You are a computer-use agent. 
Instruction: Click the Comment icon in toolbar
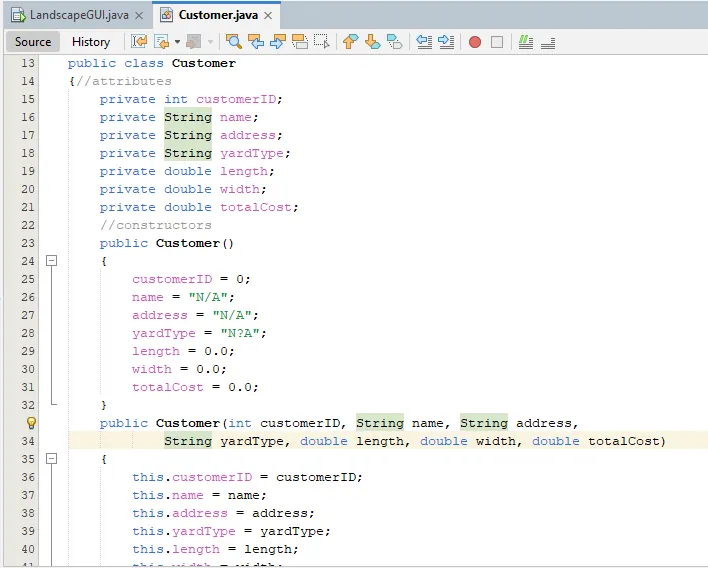tap(526, 42)
